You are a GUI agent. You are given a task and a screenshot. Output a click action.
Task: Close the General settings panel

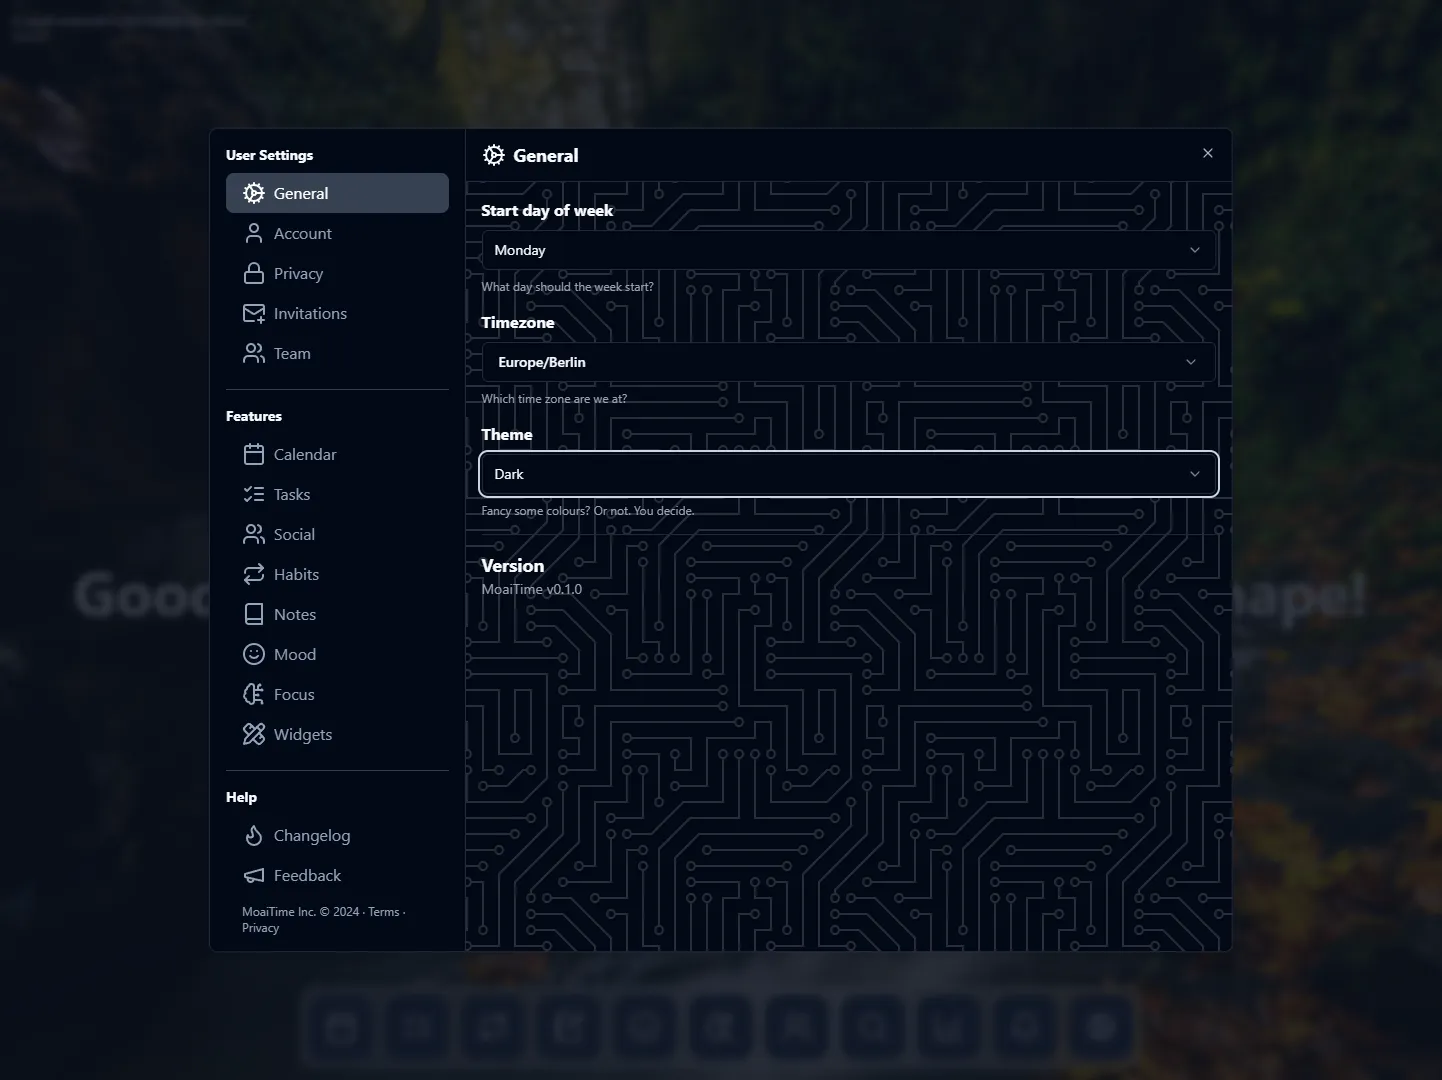pos(1207,153)
